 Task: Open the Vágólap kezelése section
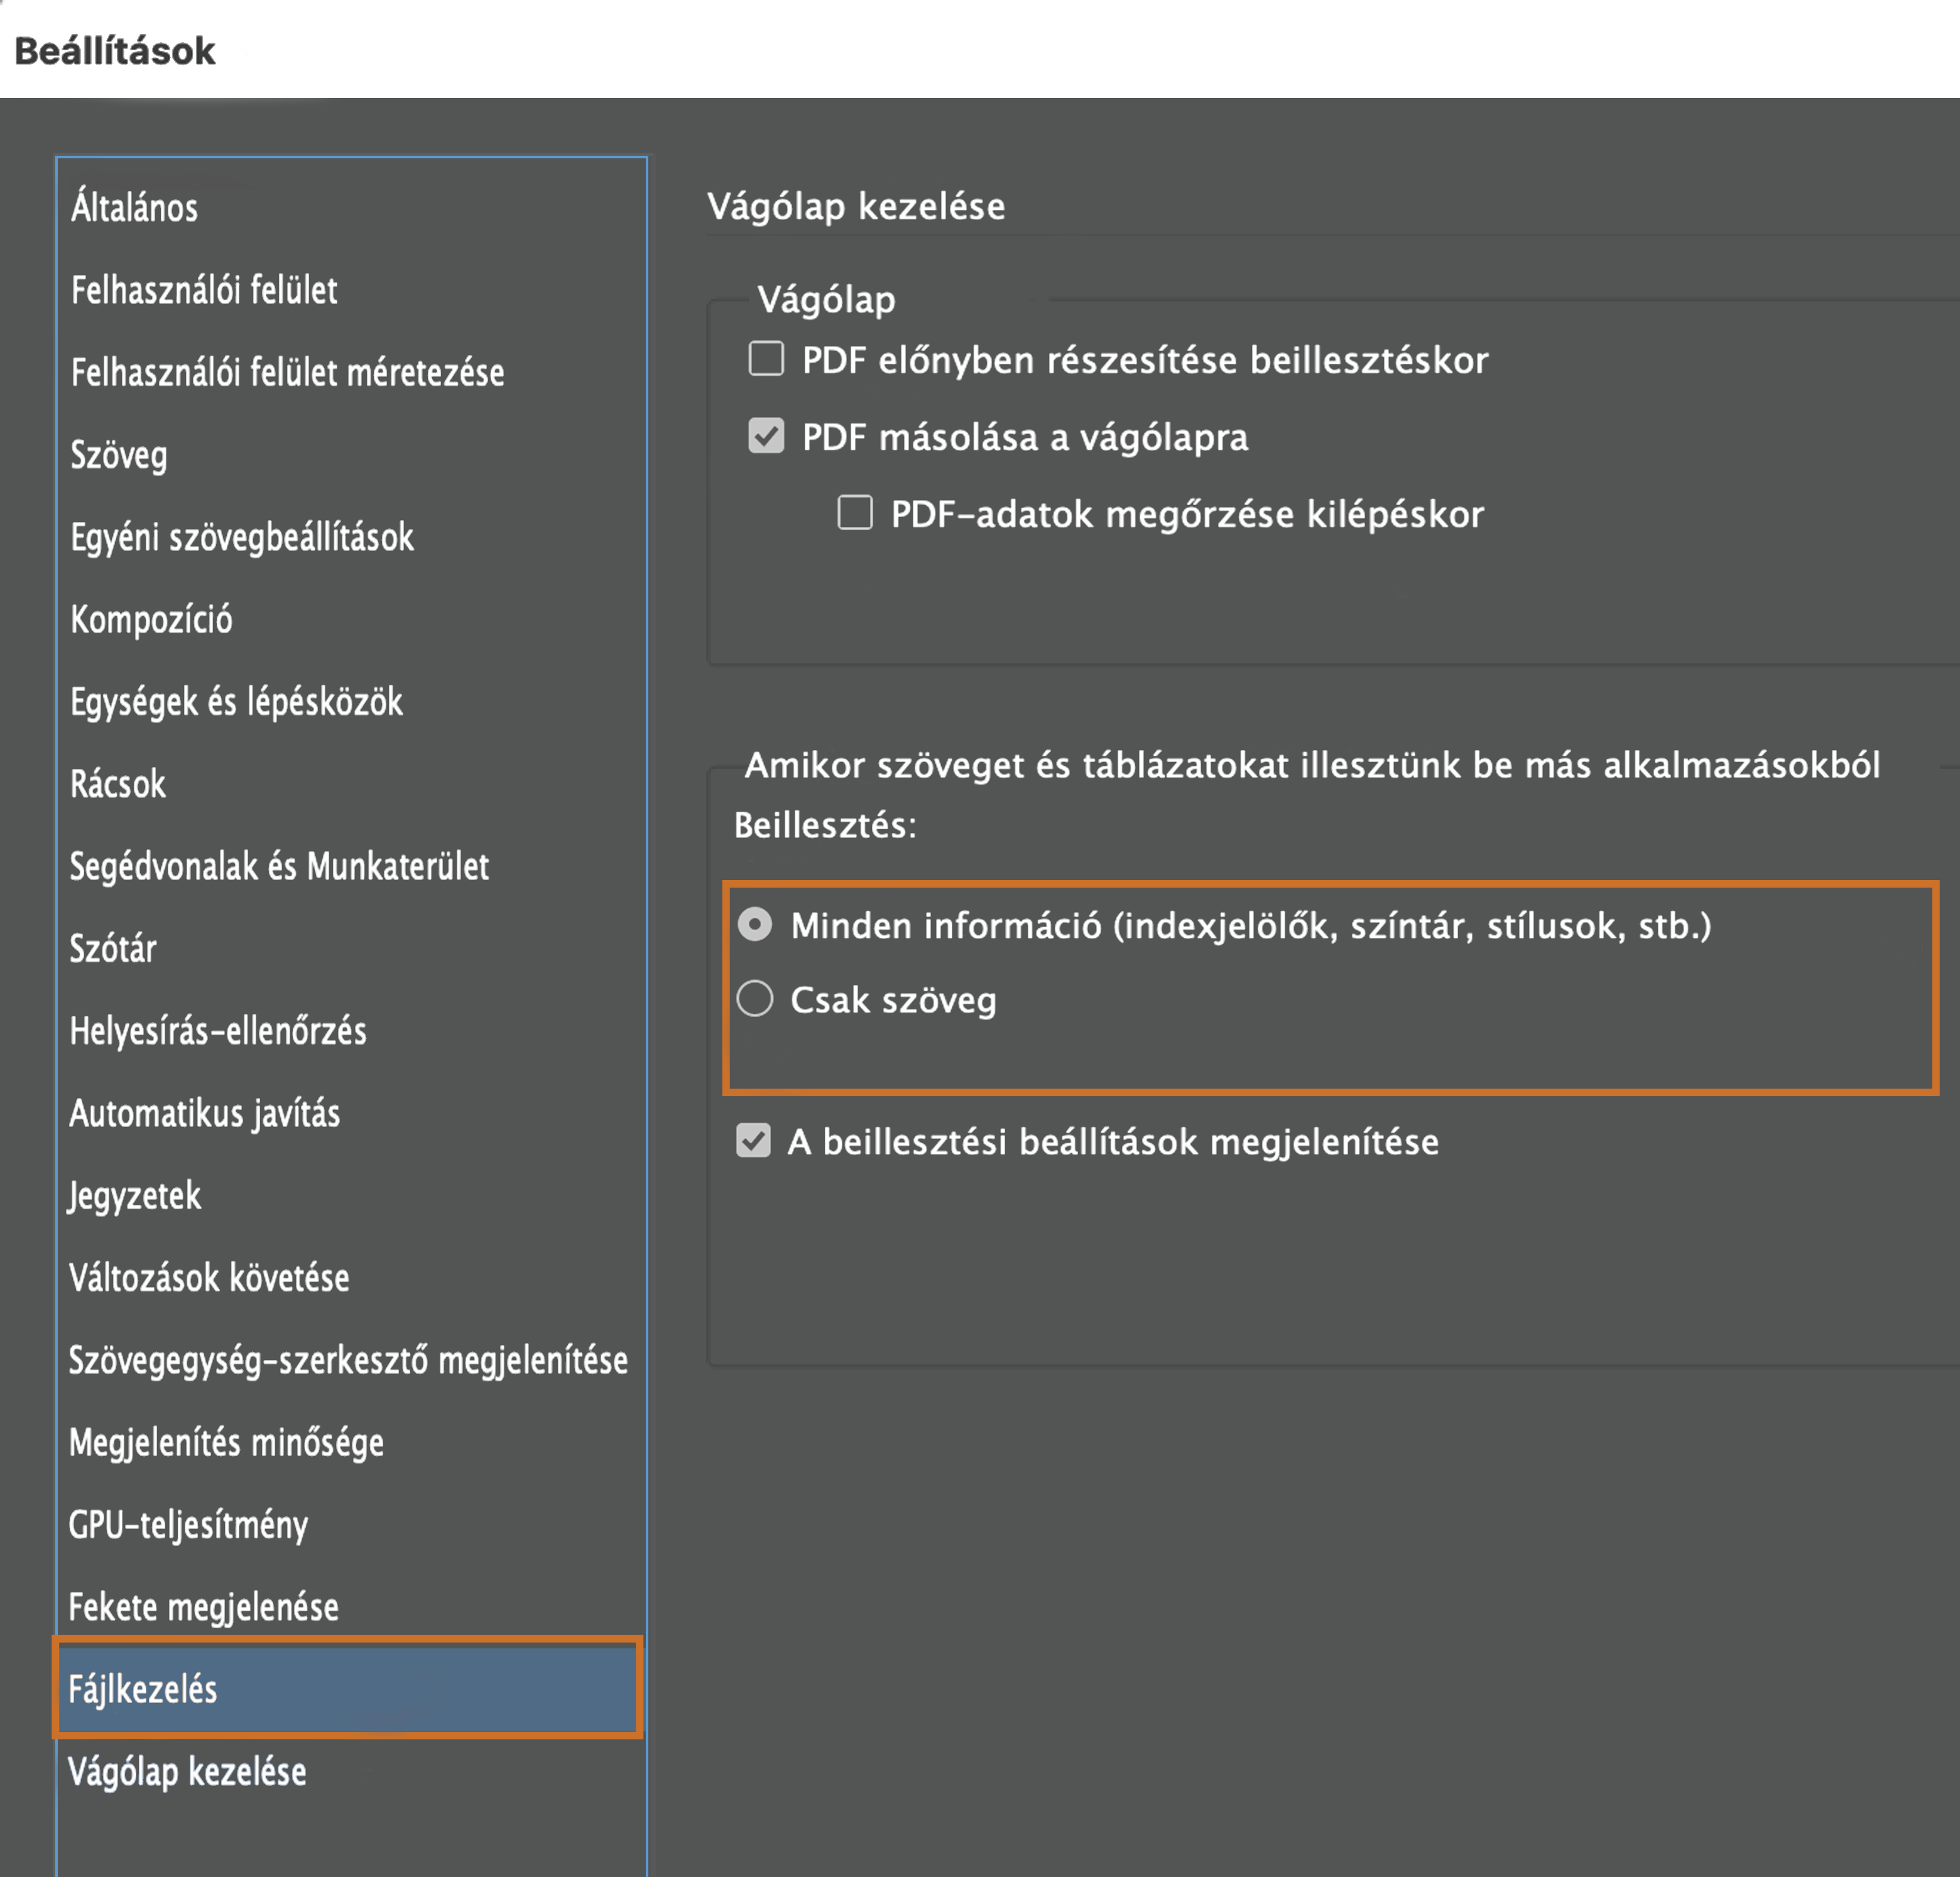tap(187, 1771)
